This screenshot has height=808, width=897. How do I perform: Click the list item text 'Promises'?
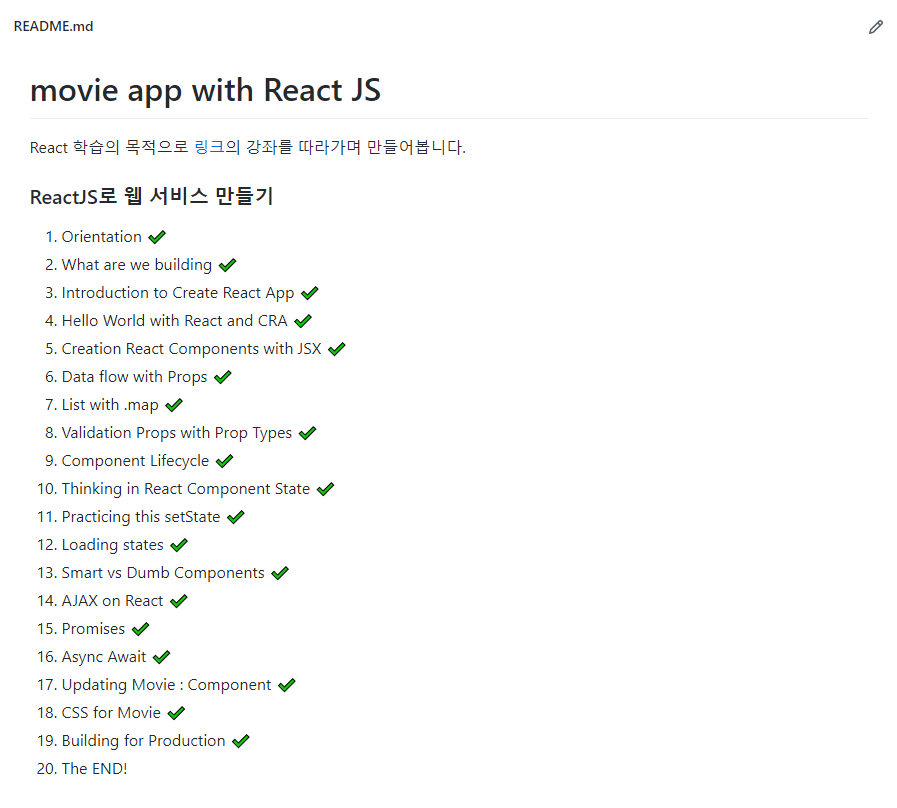pyautogui.click(x=93, y=629)
